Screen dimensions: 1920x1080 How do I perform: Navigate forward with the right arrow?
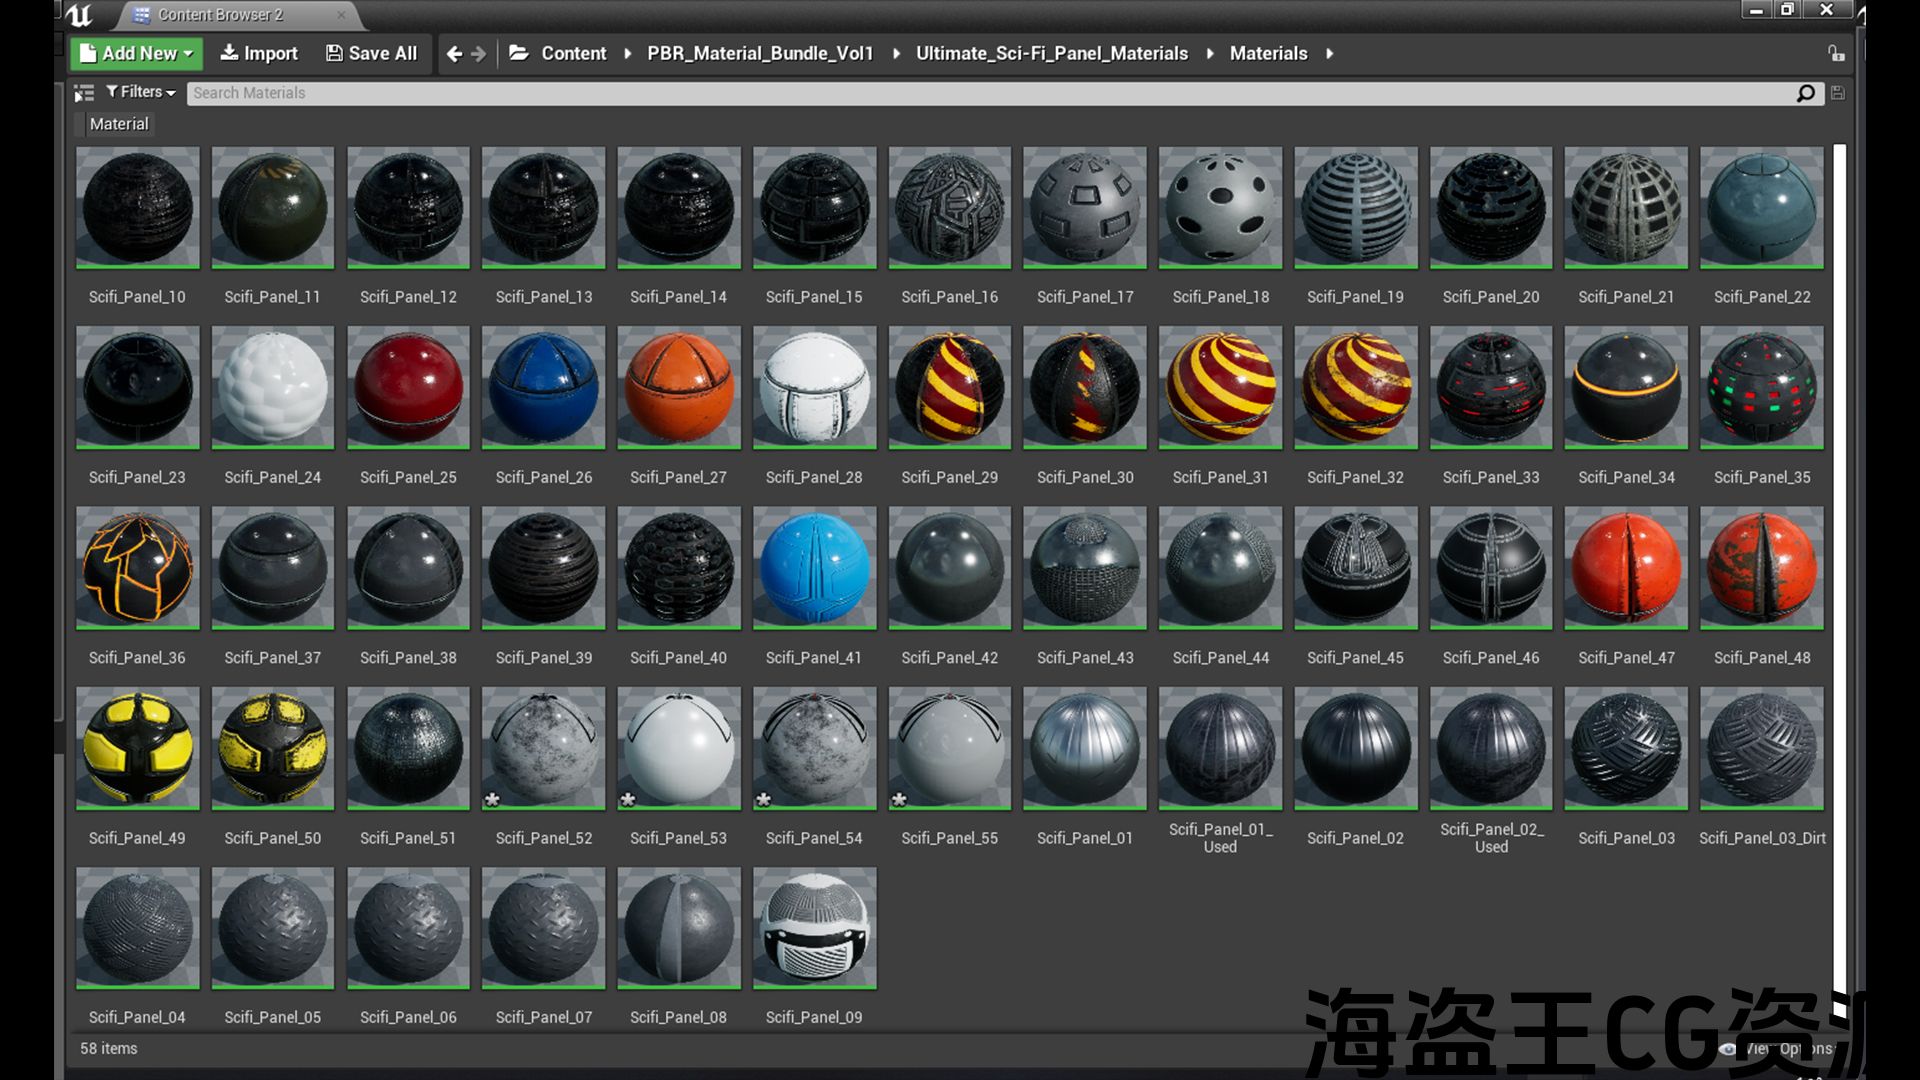[x=479, y=54]
